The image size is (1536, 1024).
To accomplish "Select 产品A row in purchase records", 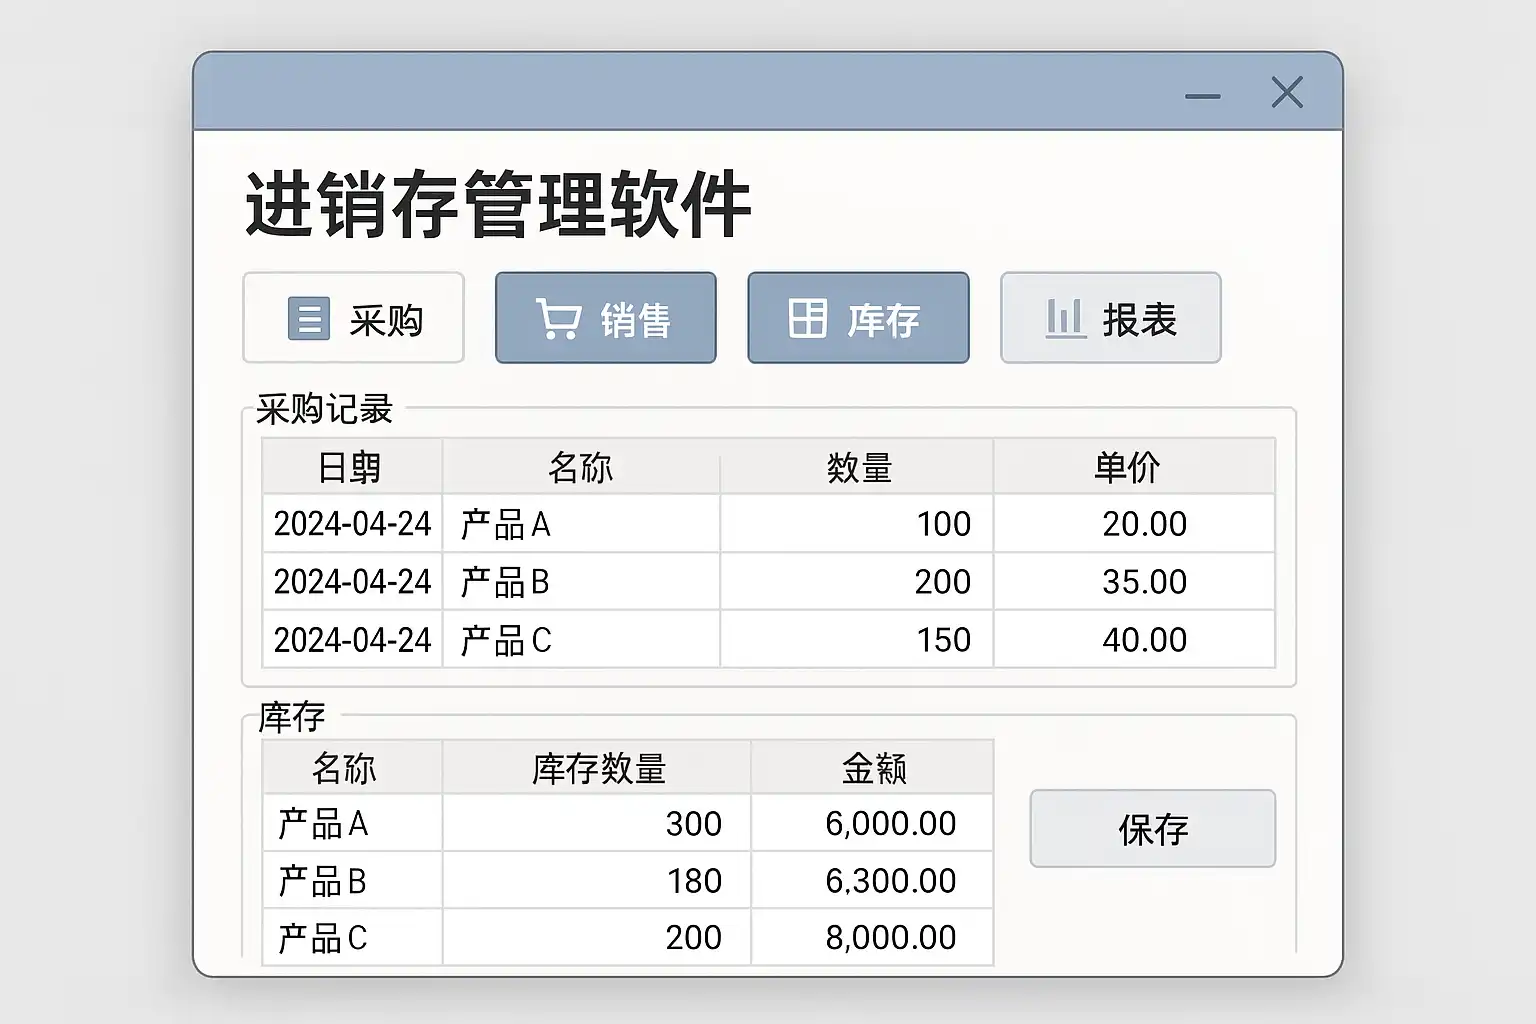I will (x=506, y=524).
